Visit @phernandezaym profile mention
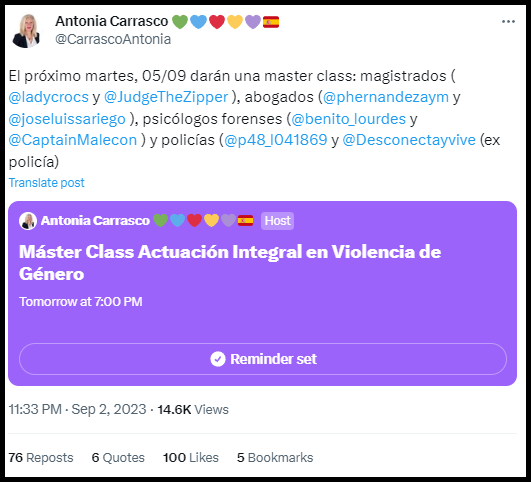 pos(386,97)
